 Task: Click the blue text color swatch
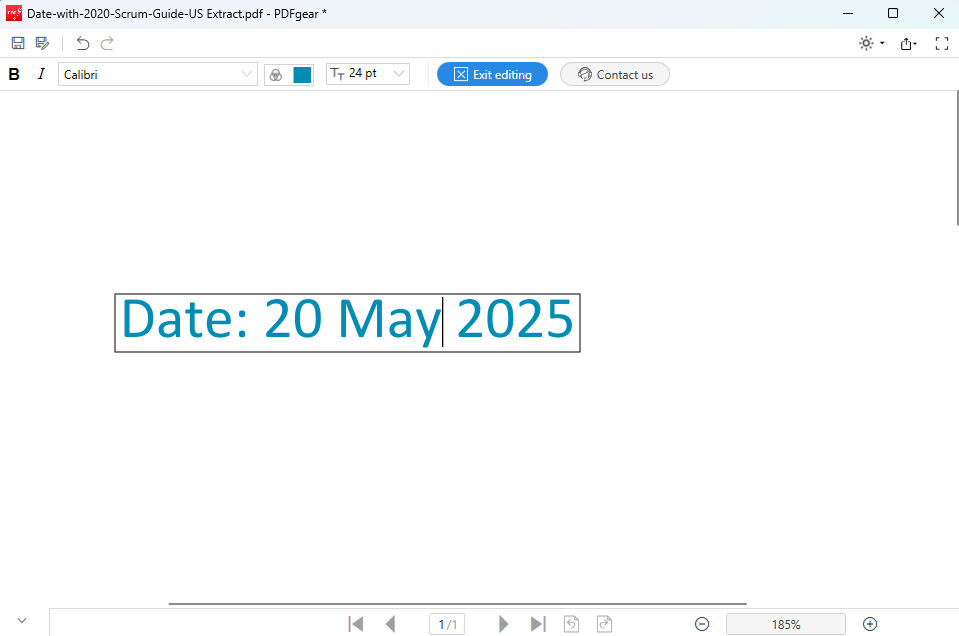tap(302, 75)
